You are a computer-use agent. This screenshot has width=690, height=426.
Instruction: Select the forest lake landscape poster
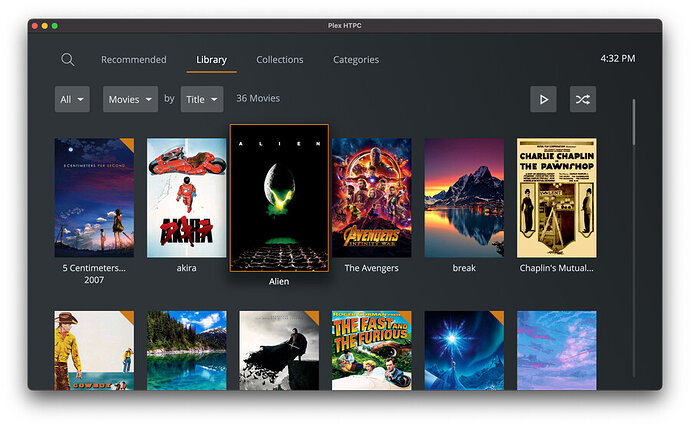(x=187, y=350)
